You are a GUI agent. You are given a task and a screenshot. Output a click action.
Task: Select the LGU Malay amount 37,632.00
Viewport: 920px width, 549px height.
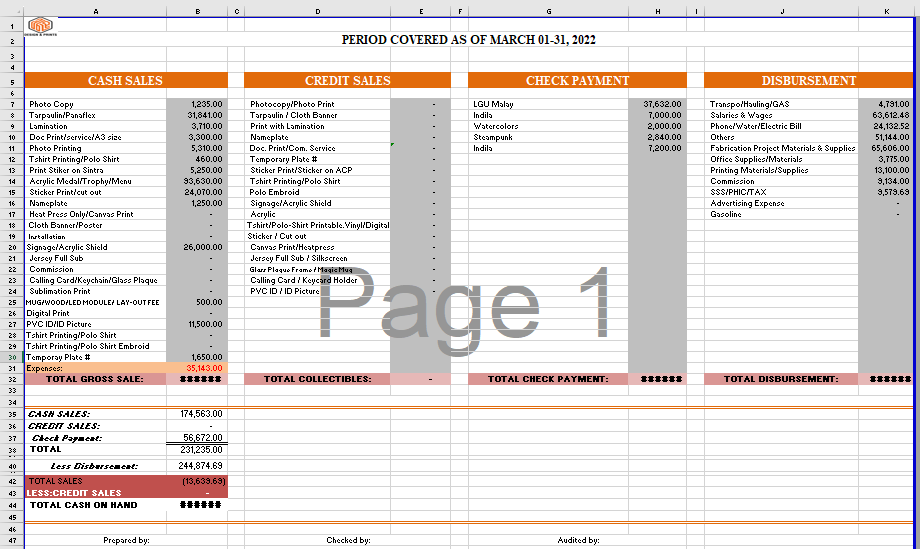click(x=657, y=104)
